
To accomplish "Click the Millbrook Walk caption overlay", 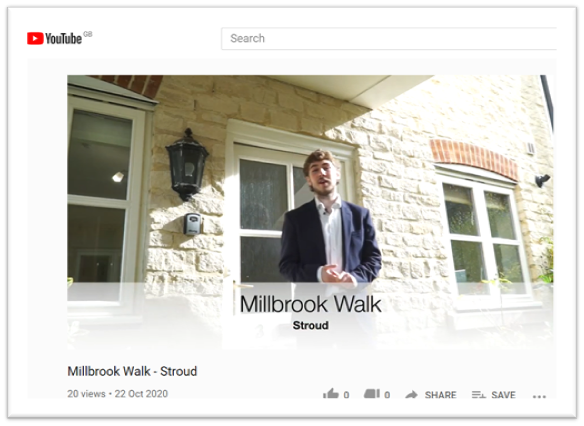I will [311, 304].
